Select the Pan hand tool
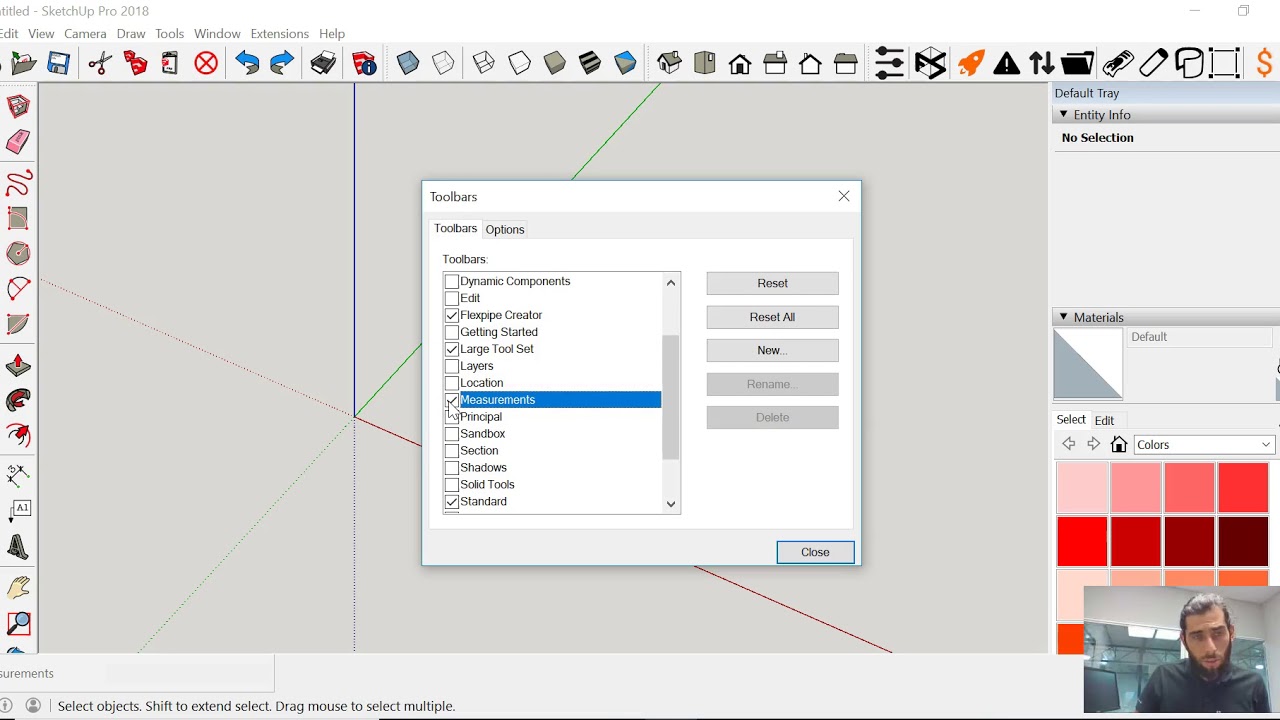 [18, 587]
